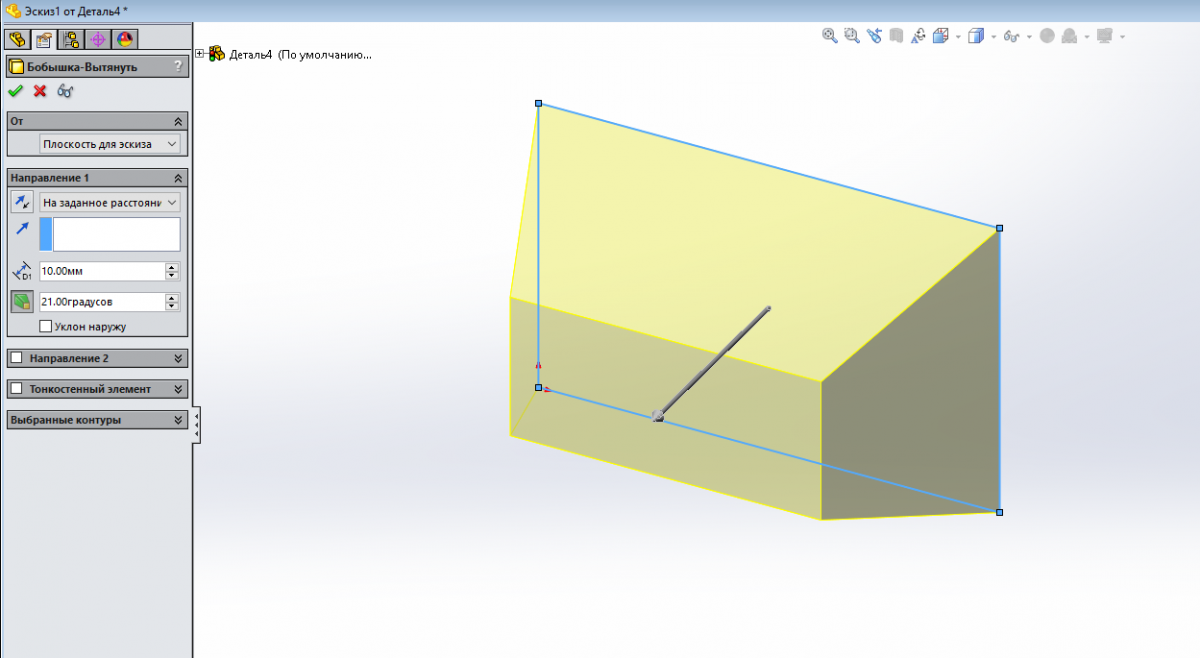The height and width of the screenshot is (658, 1200).
Task: Expand the Выбранные контуры section
Action: point(179,420)
